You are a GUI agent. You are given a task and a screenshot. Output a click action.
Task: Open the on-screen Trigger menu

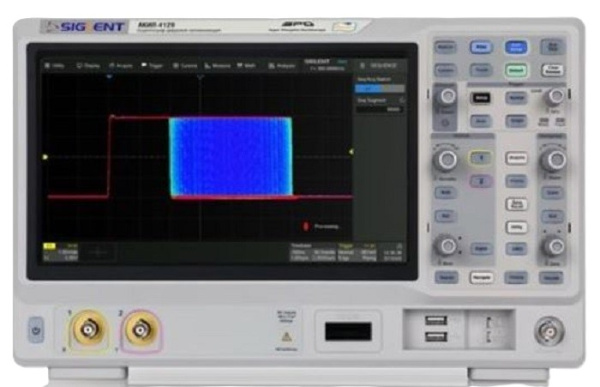point(152,66)
